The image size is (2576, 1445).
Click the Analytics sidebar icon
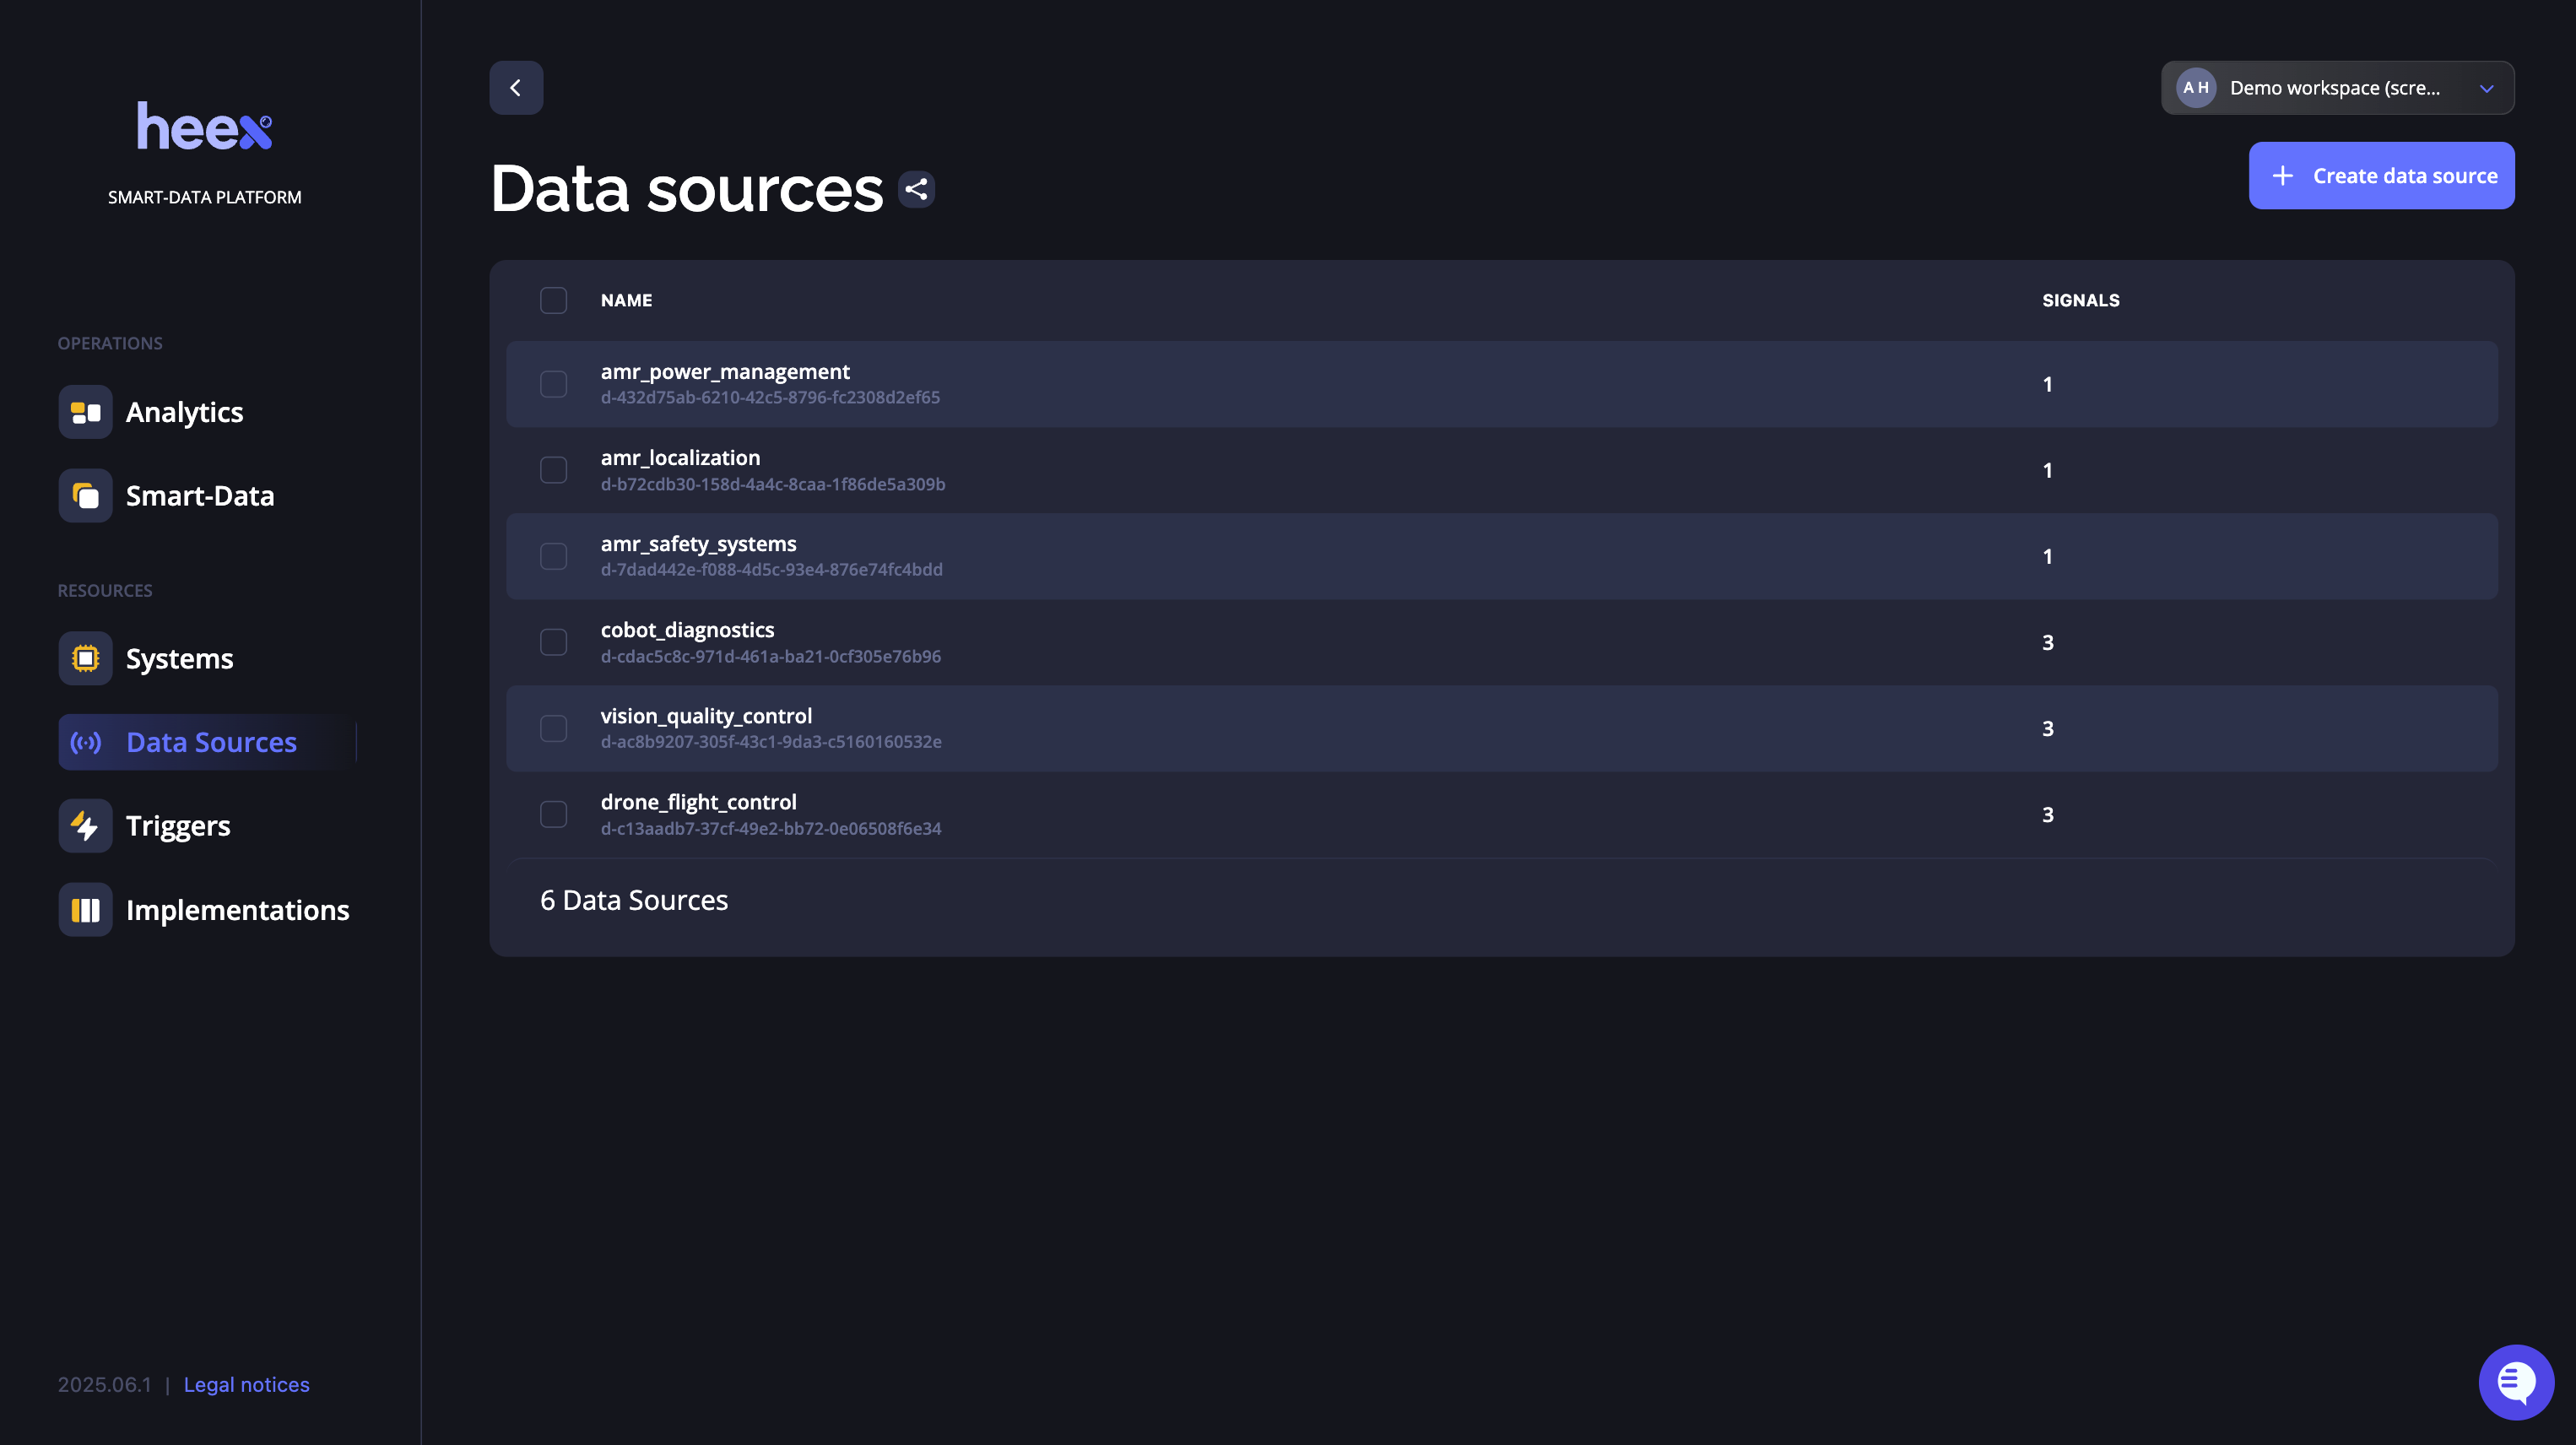coord(85,412)
